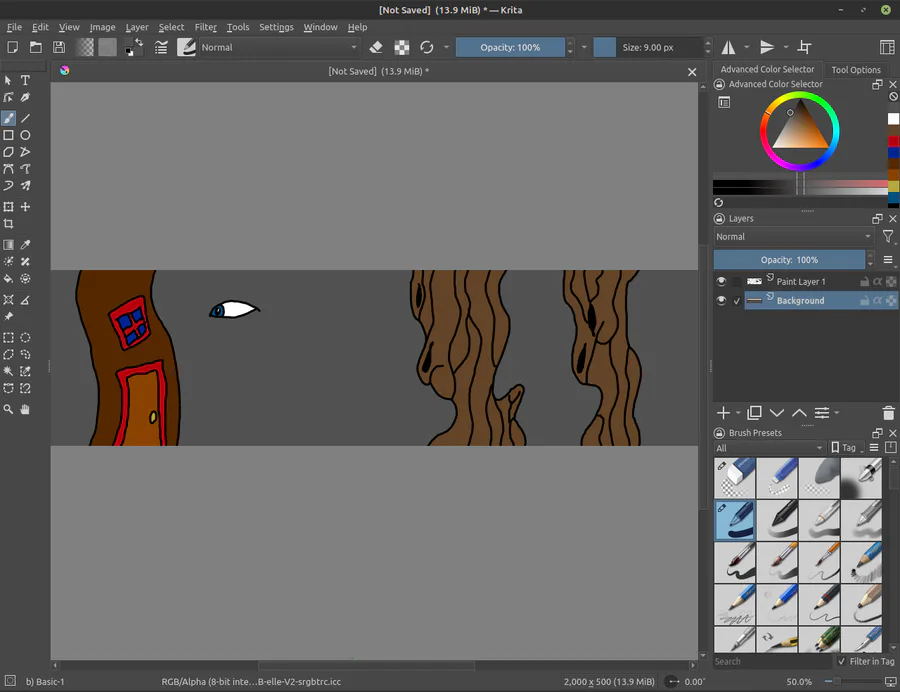Image resolution: width=900 pixels, height=692 pixels.
Task: Select the Move tool
Action: [26, 207]
